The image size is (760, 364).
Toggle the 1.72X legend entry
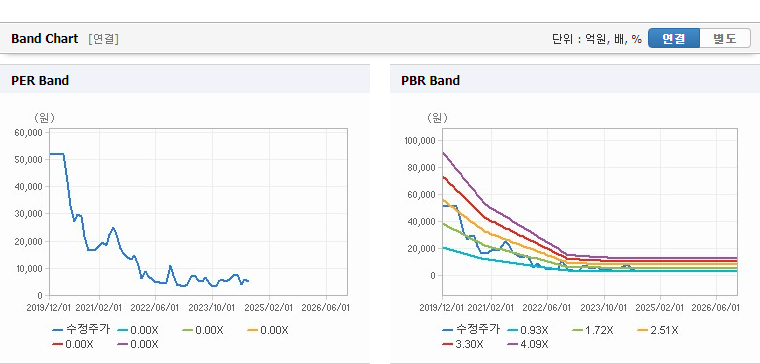point(592,330)
